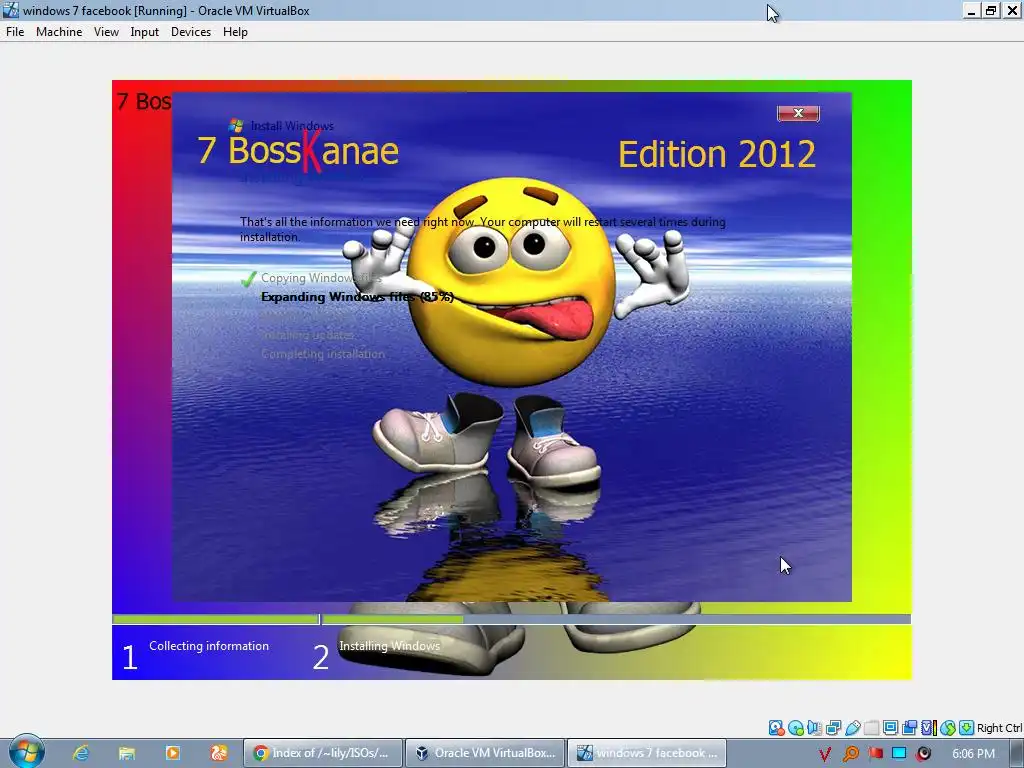Restore down the VirtualBox window
Viewport: 1024px width, 768px height.
tap(991, 10)
